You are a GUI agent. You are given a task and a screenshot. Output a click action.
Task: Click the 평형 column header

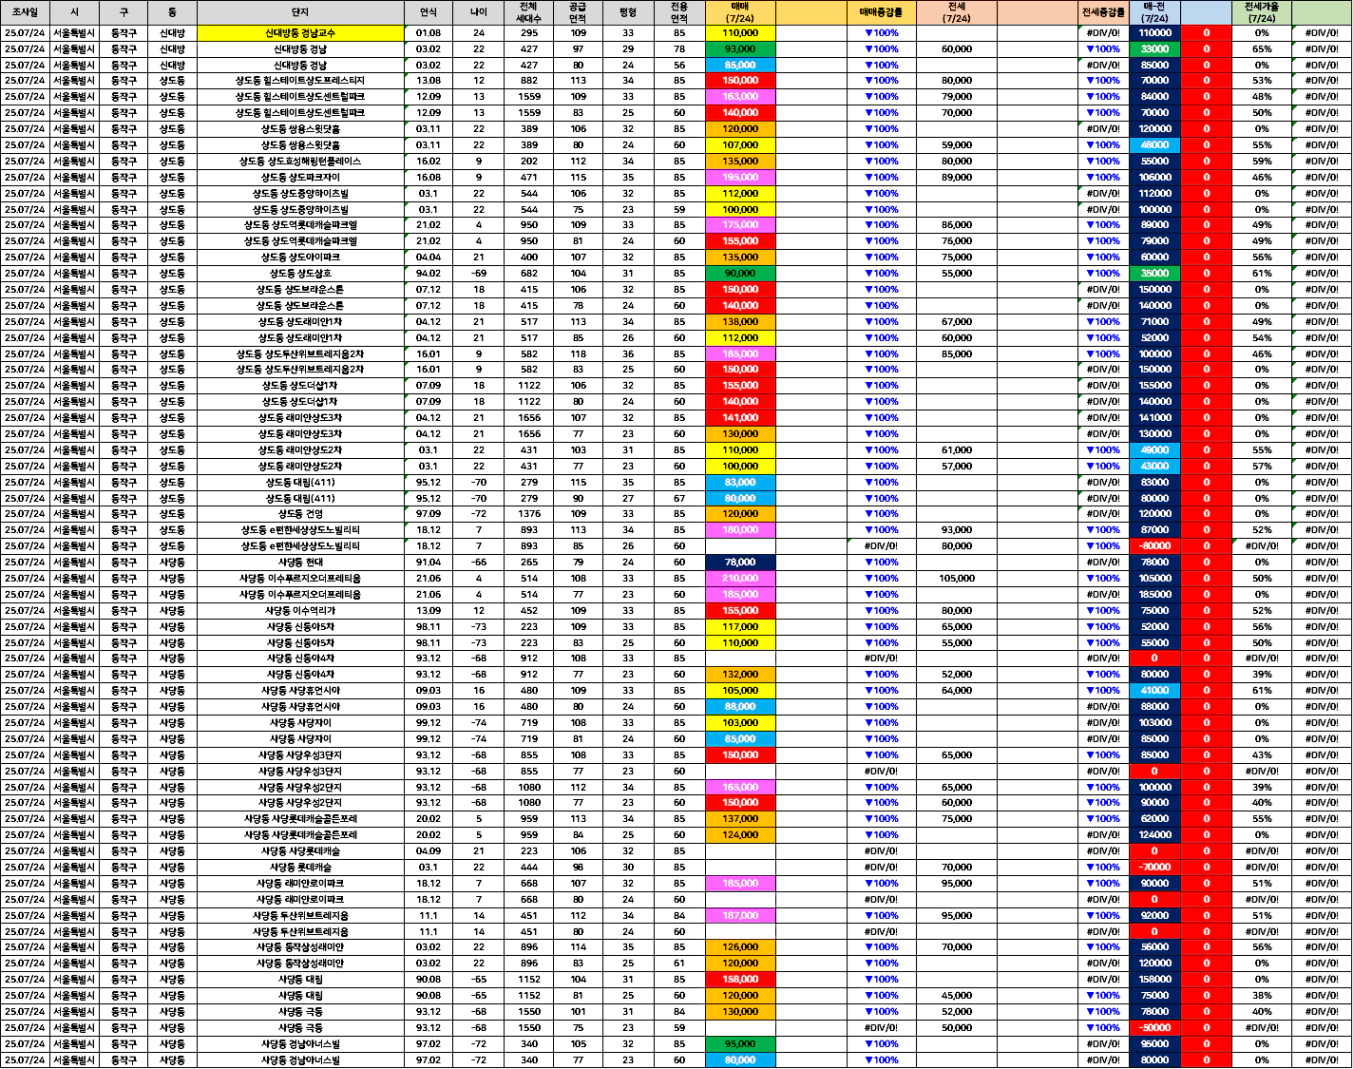628,12
